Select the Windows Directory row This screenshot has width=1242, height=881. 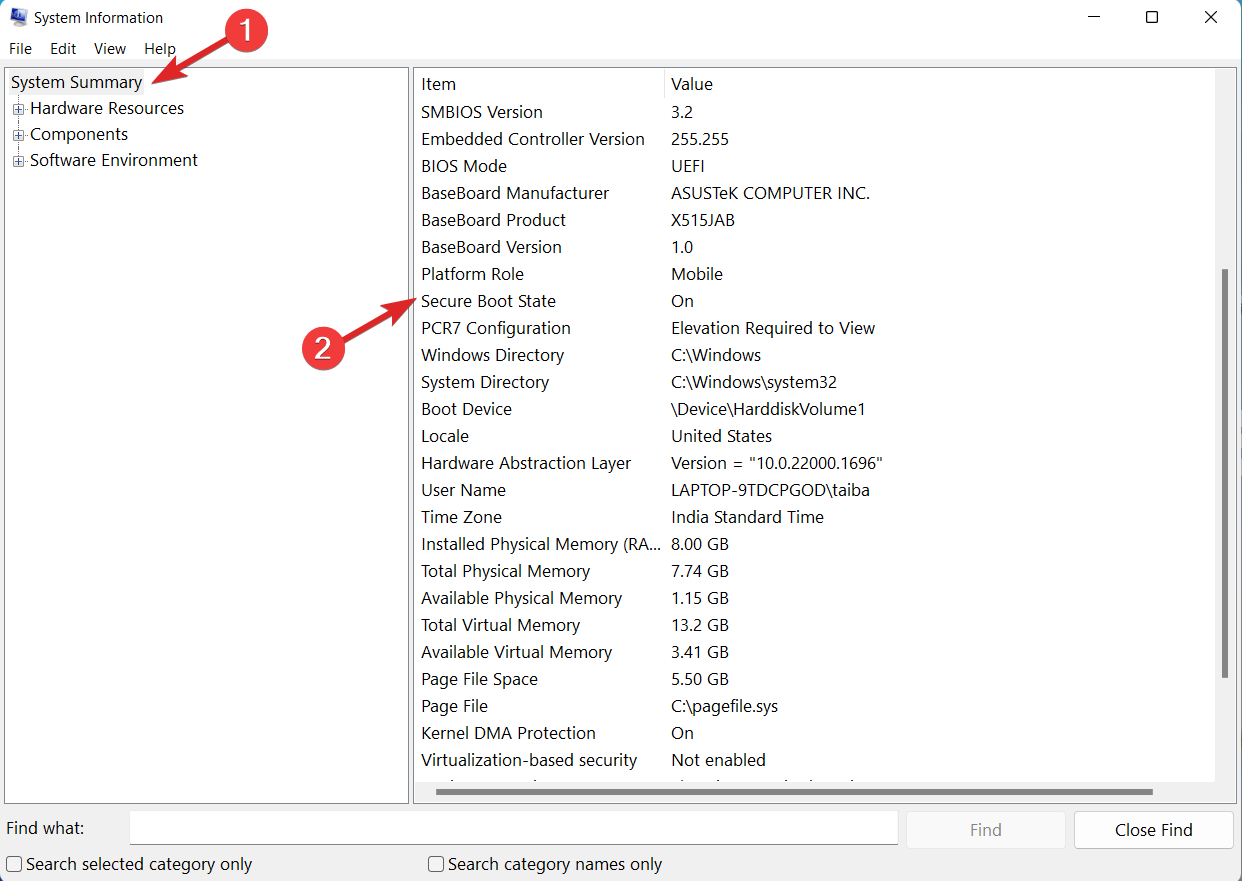point(815,355)
